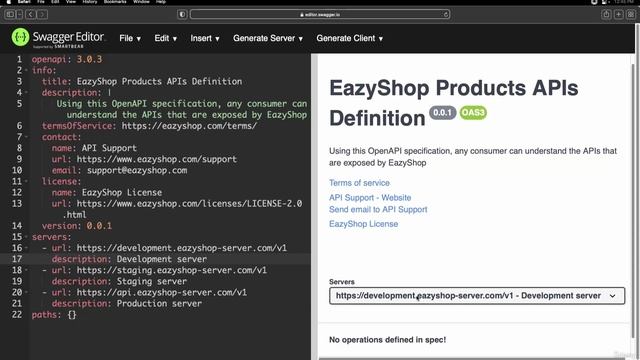The image size is (640, 360).
Task: Click the 'name: EazyShop License' line
Action: [107, 192]
